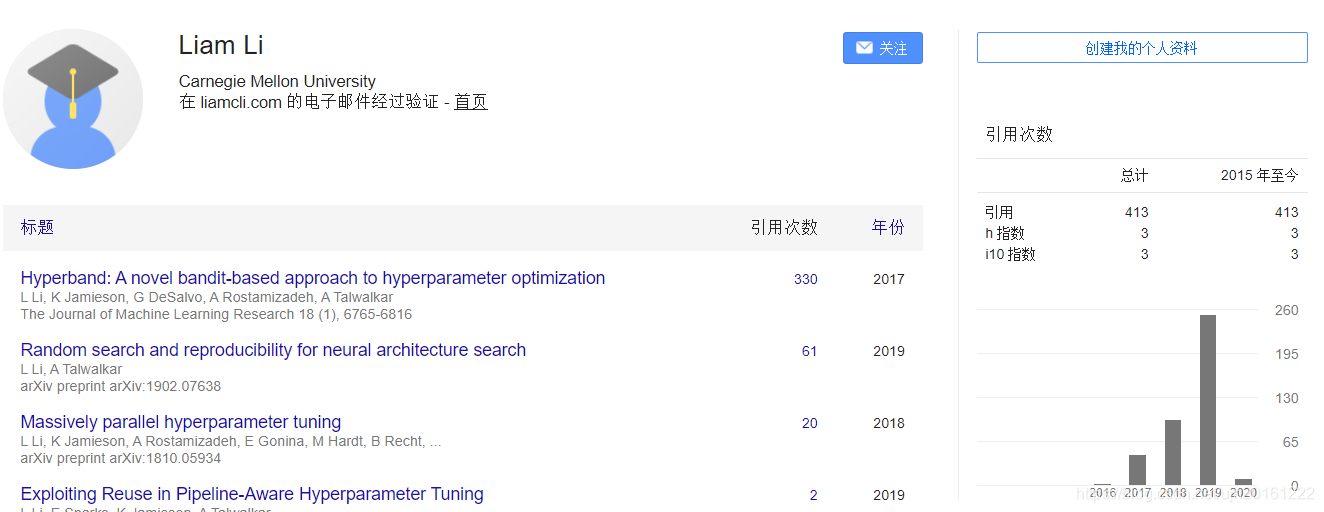
Task: Click the 关注 follow button
Action: coord(882,48)
